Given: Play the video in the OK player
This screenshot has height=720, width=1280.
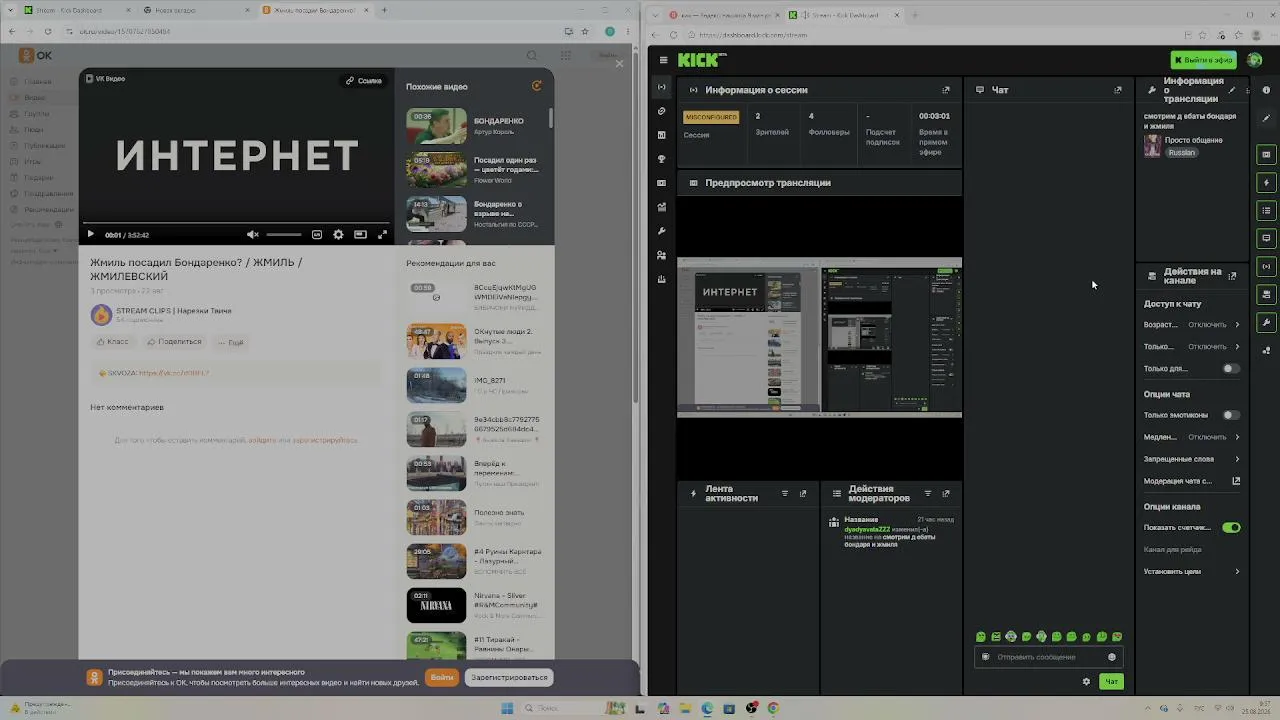Looking at the screenshot, I should [90, 234].
